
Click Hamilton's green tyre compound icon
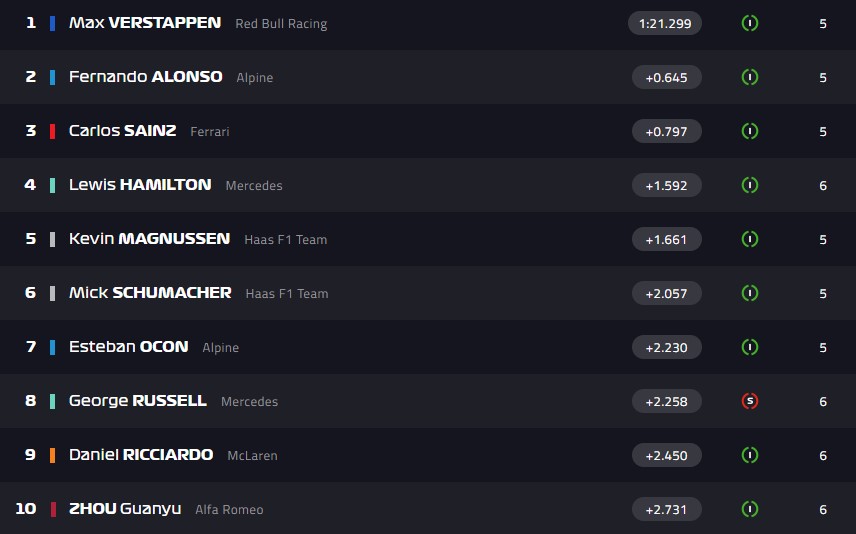point(749,185)
